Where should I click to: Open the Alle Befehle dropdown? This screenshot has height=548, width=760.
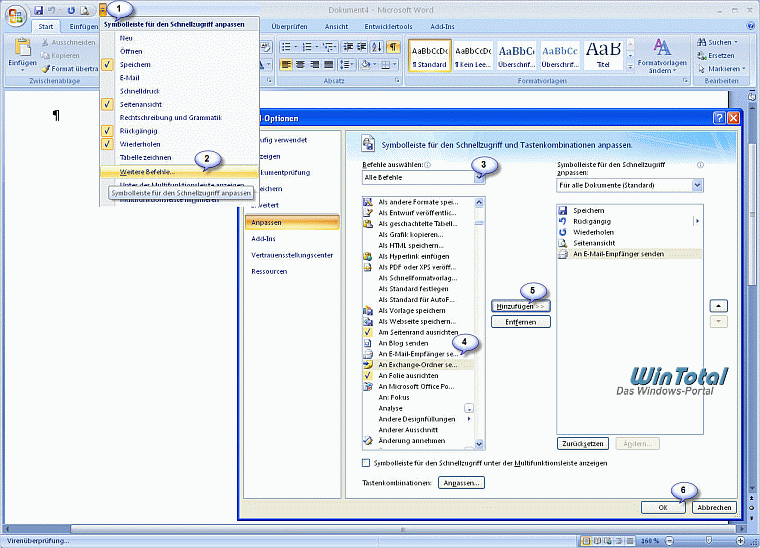click(x=424, y=177)
